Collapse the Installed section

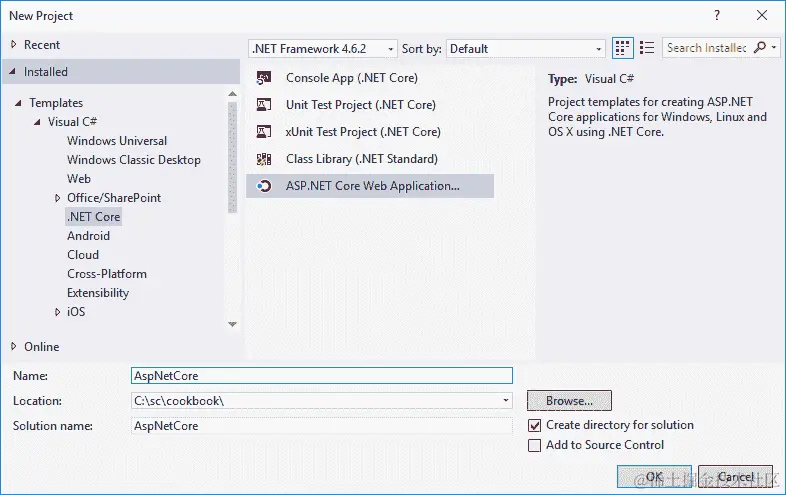[13, 72]
